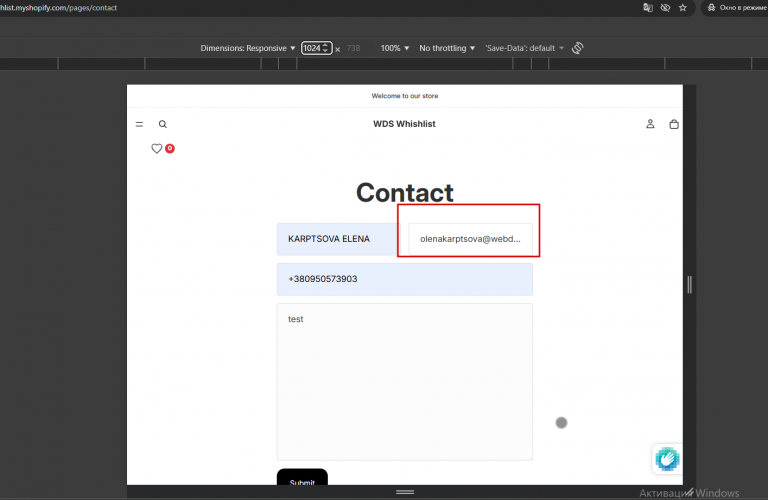Open the store search magnifier icon
768x500 pixels.
pos(163,124)
